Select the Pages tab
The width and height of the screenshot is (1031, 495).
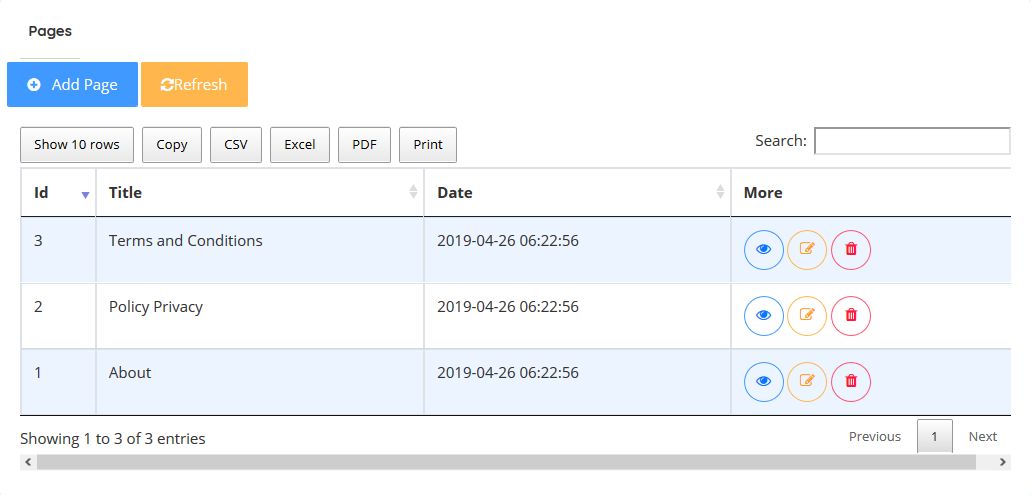pyautogui.click(x=50, y=32)
